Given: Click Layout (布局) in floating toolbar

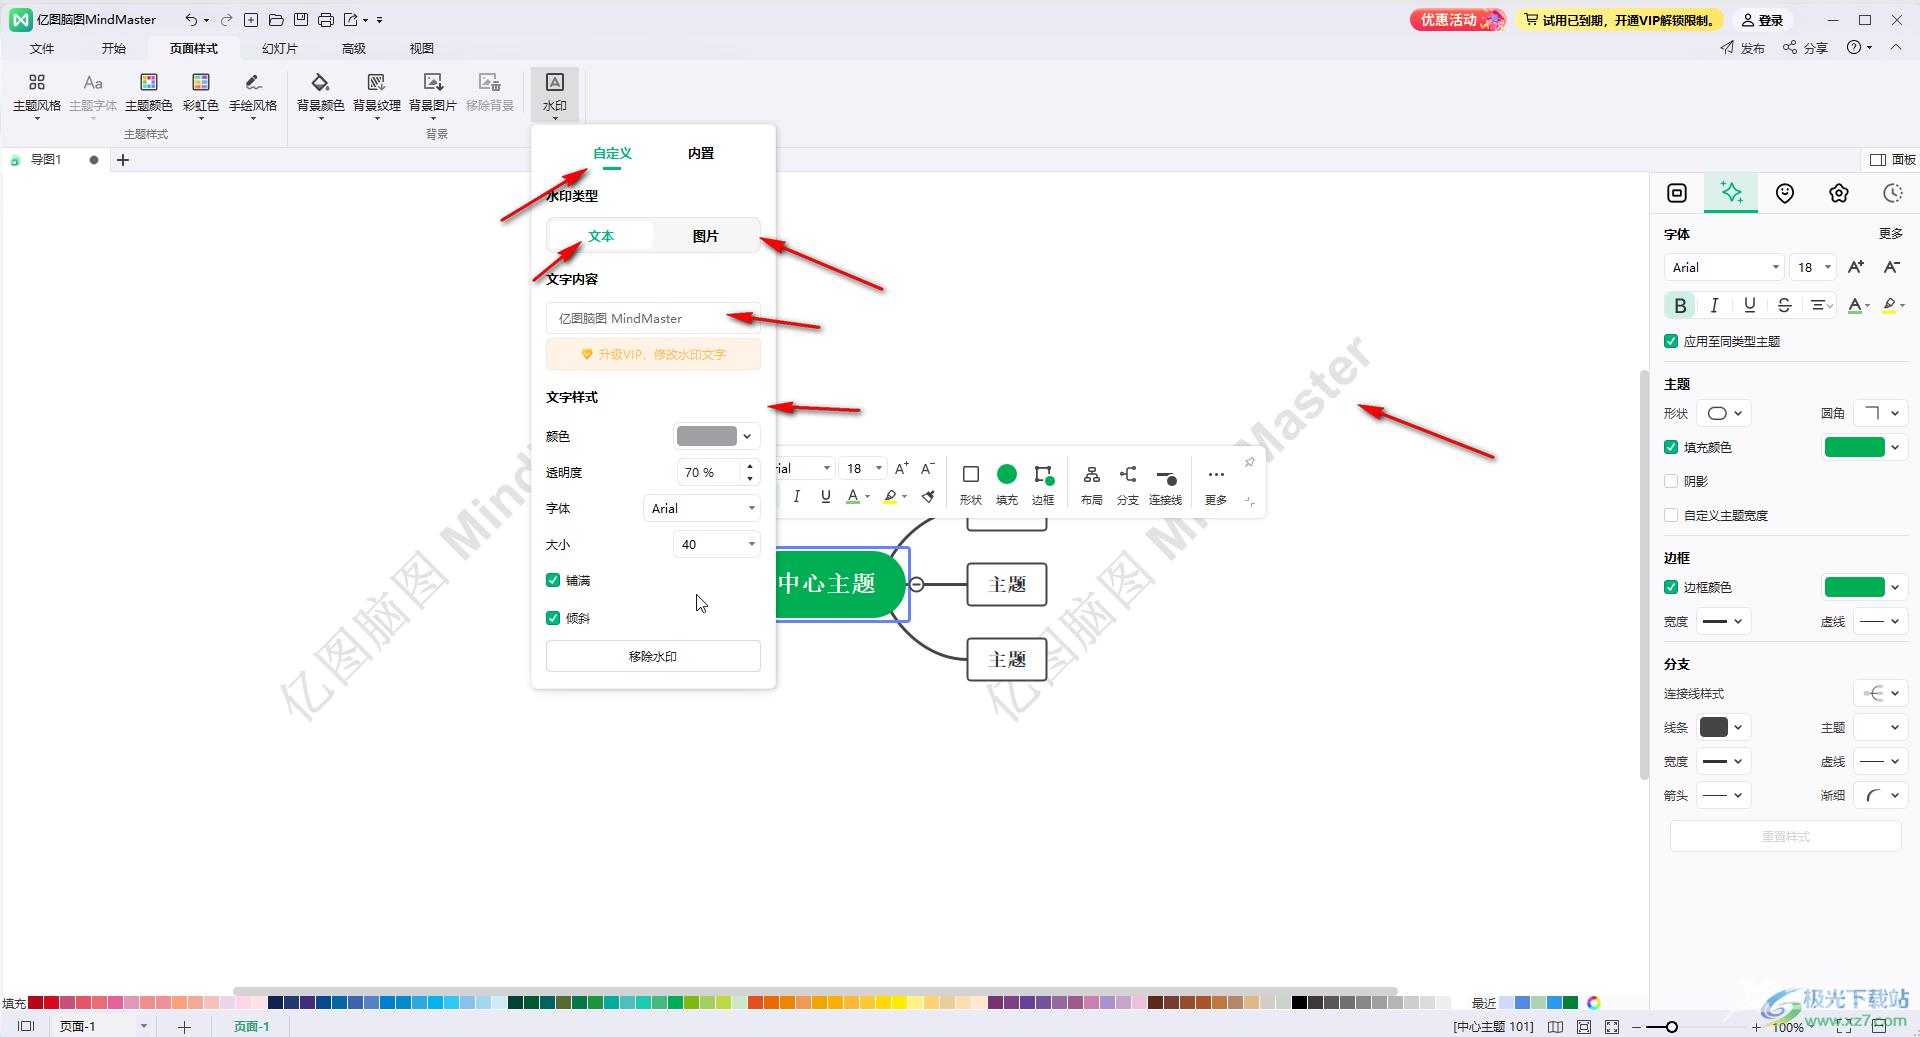Looking at the screenshot, I should 1092,485.
